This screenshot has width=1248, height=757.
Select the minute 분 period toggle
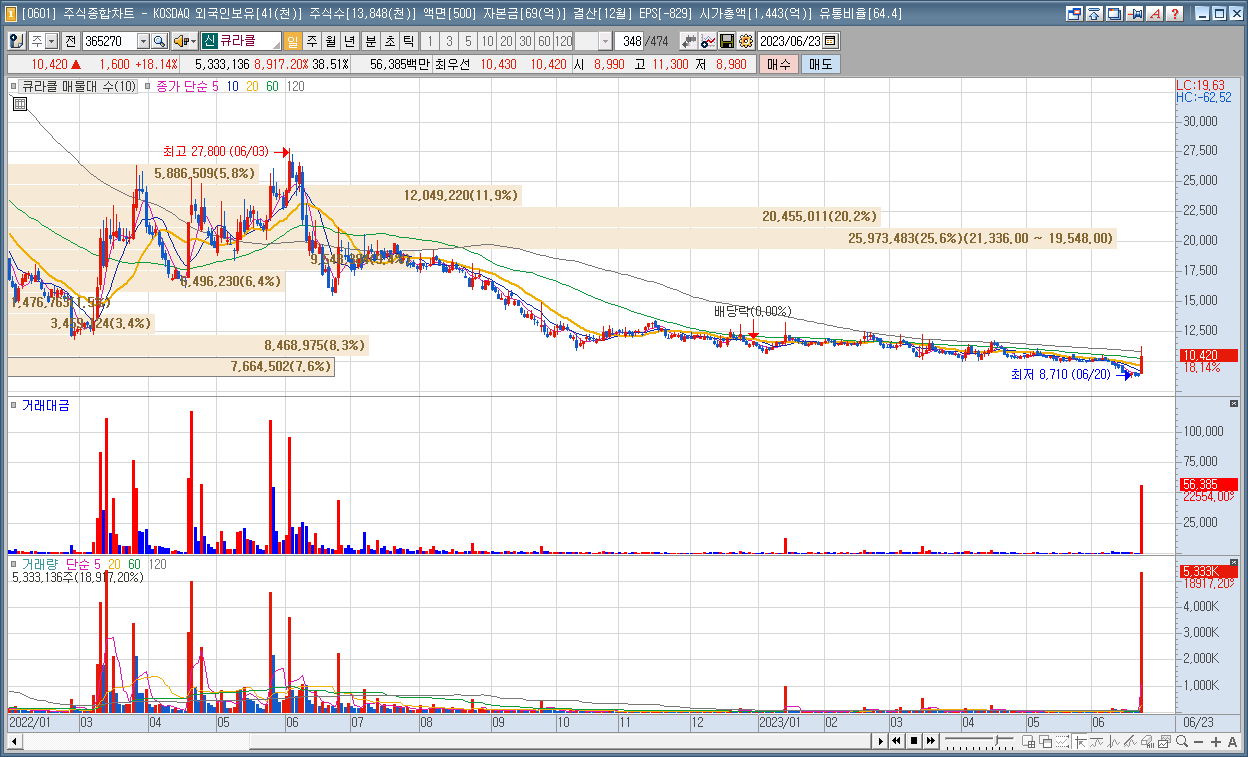coord(371,41)
